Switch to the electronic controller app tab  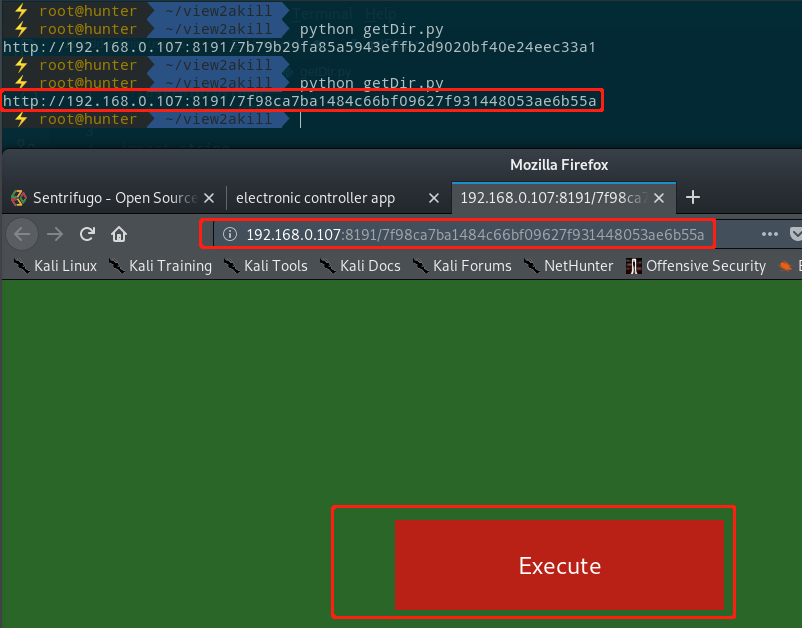pos(338,198)
